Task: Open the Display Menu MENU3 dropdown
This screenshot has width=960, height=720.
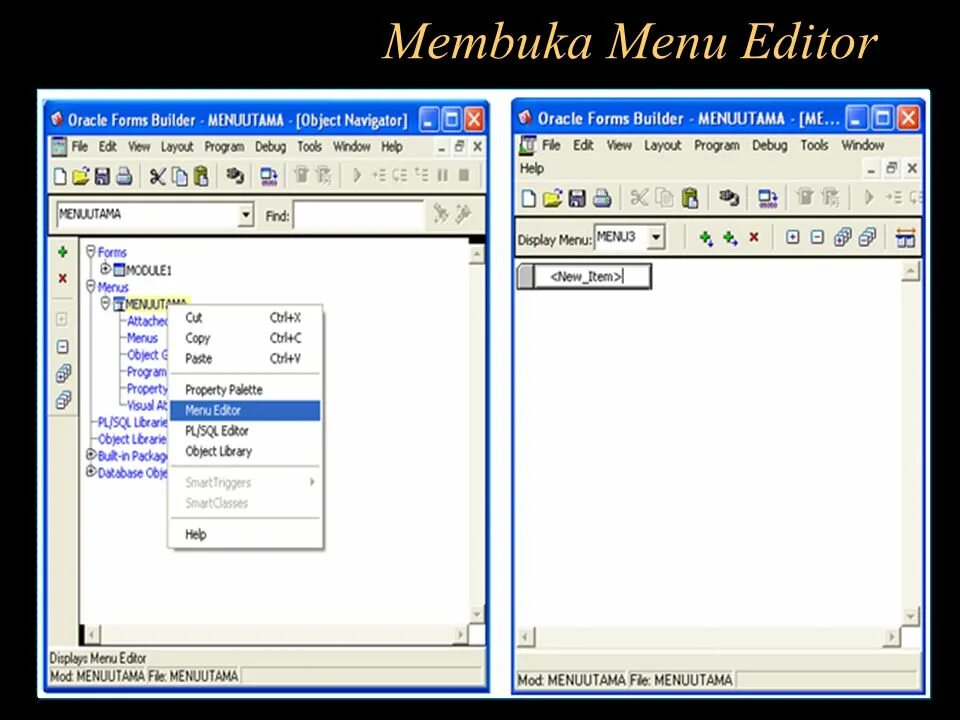Action: point(656,237)
